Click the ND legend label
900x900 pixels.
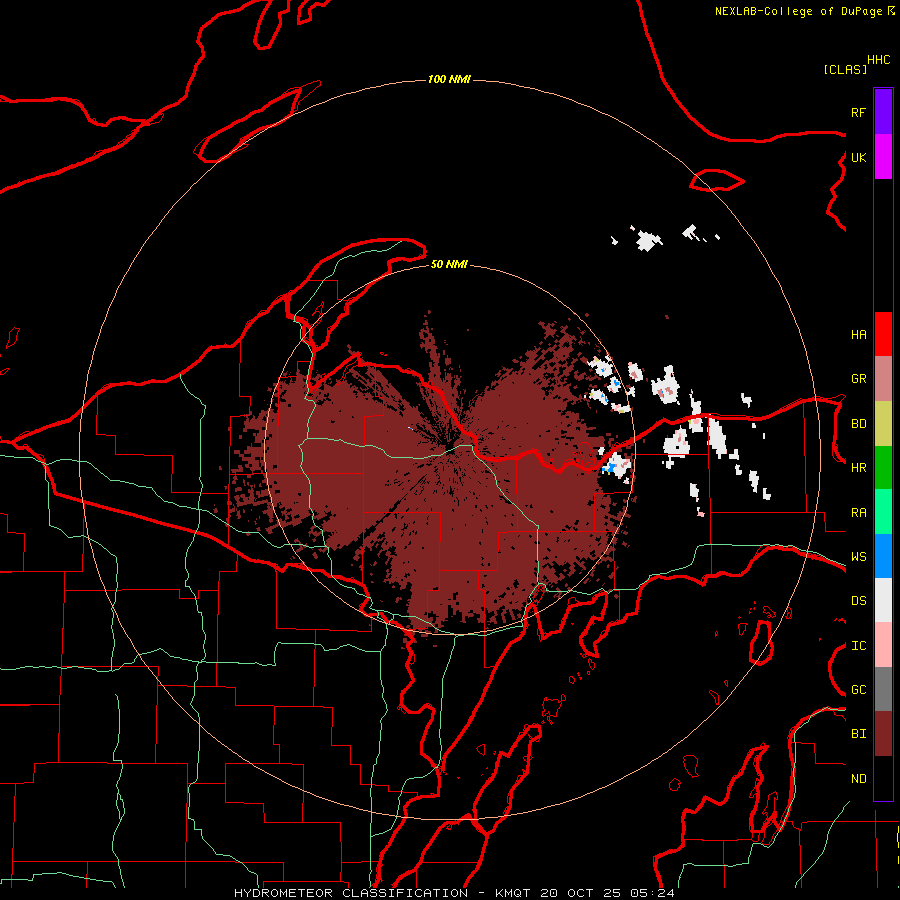[858, 779]
